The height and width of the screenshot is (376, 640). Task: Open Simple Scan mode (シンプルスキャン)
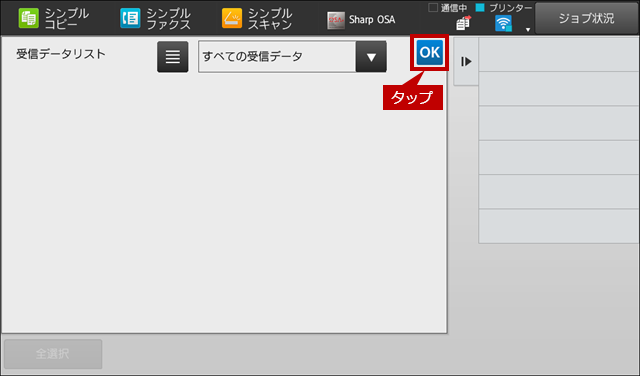[x=257, y=18]
